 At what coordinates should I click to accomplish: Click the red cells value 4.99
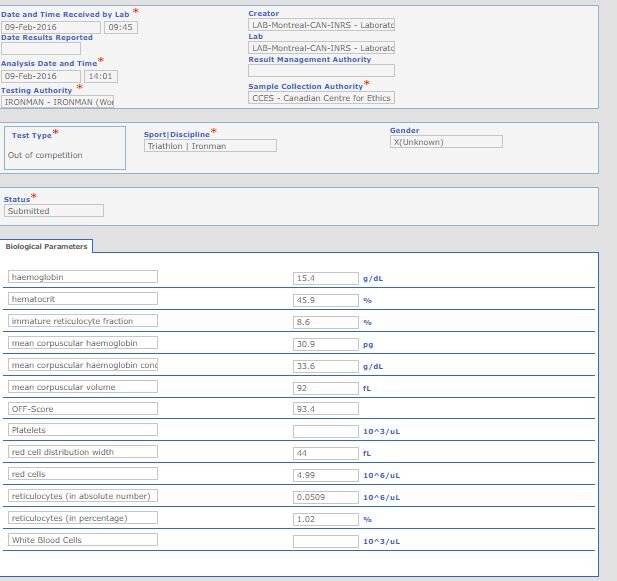tap(326, 475)
